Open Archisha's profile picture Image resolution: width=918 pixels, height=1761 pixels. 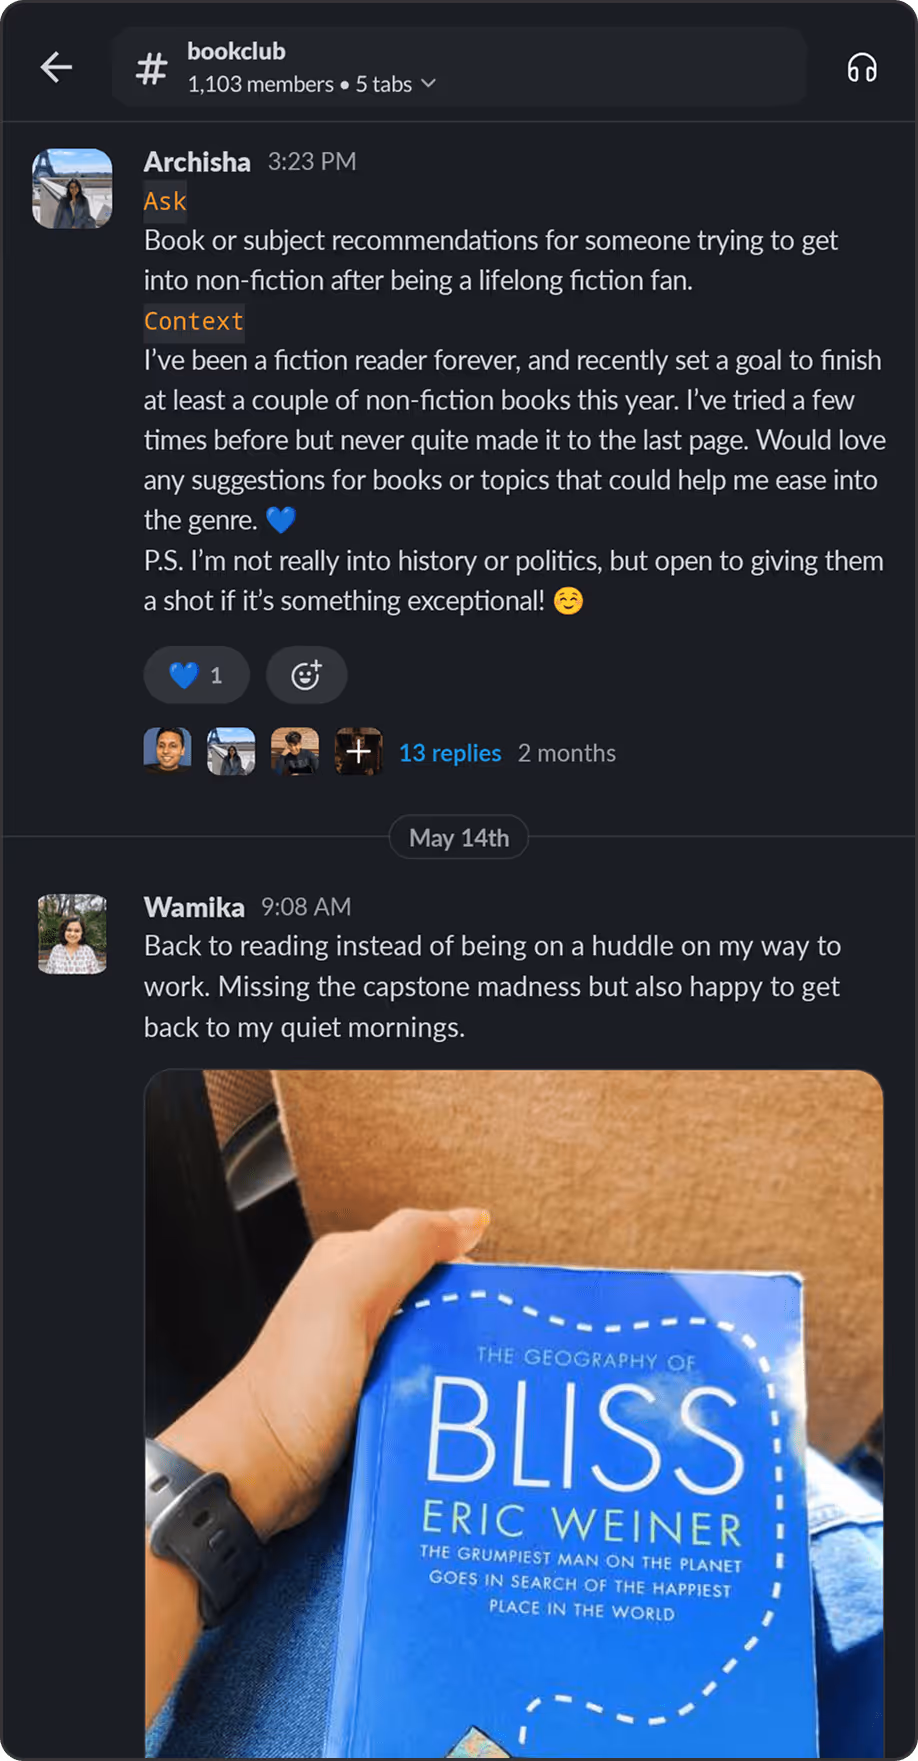click(72, 188)
